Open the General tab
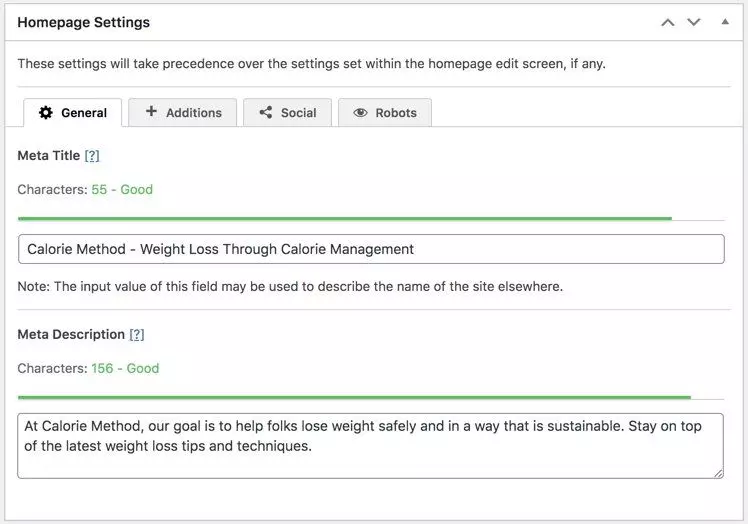This screenshot has width=748, height=524. click(73, 113)
